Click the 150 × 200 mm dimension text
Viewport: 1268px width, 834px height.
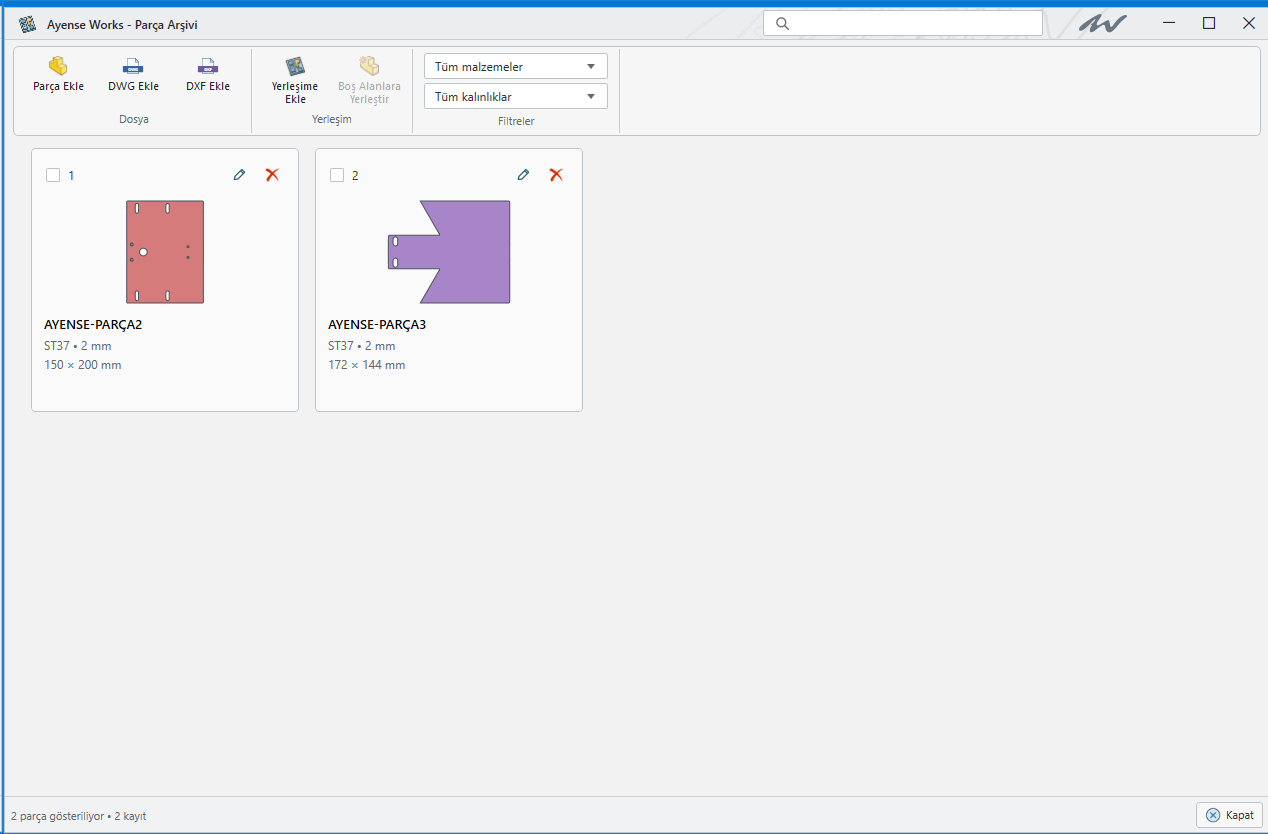[83, 365]
